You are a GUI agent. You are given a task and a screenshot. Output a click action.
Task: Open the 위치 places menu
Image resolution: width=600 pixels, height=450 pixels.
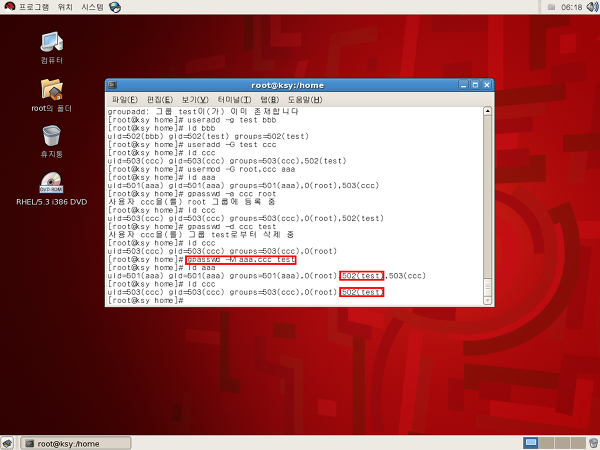click(65, 7)
